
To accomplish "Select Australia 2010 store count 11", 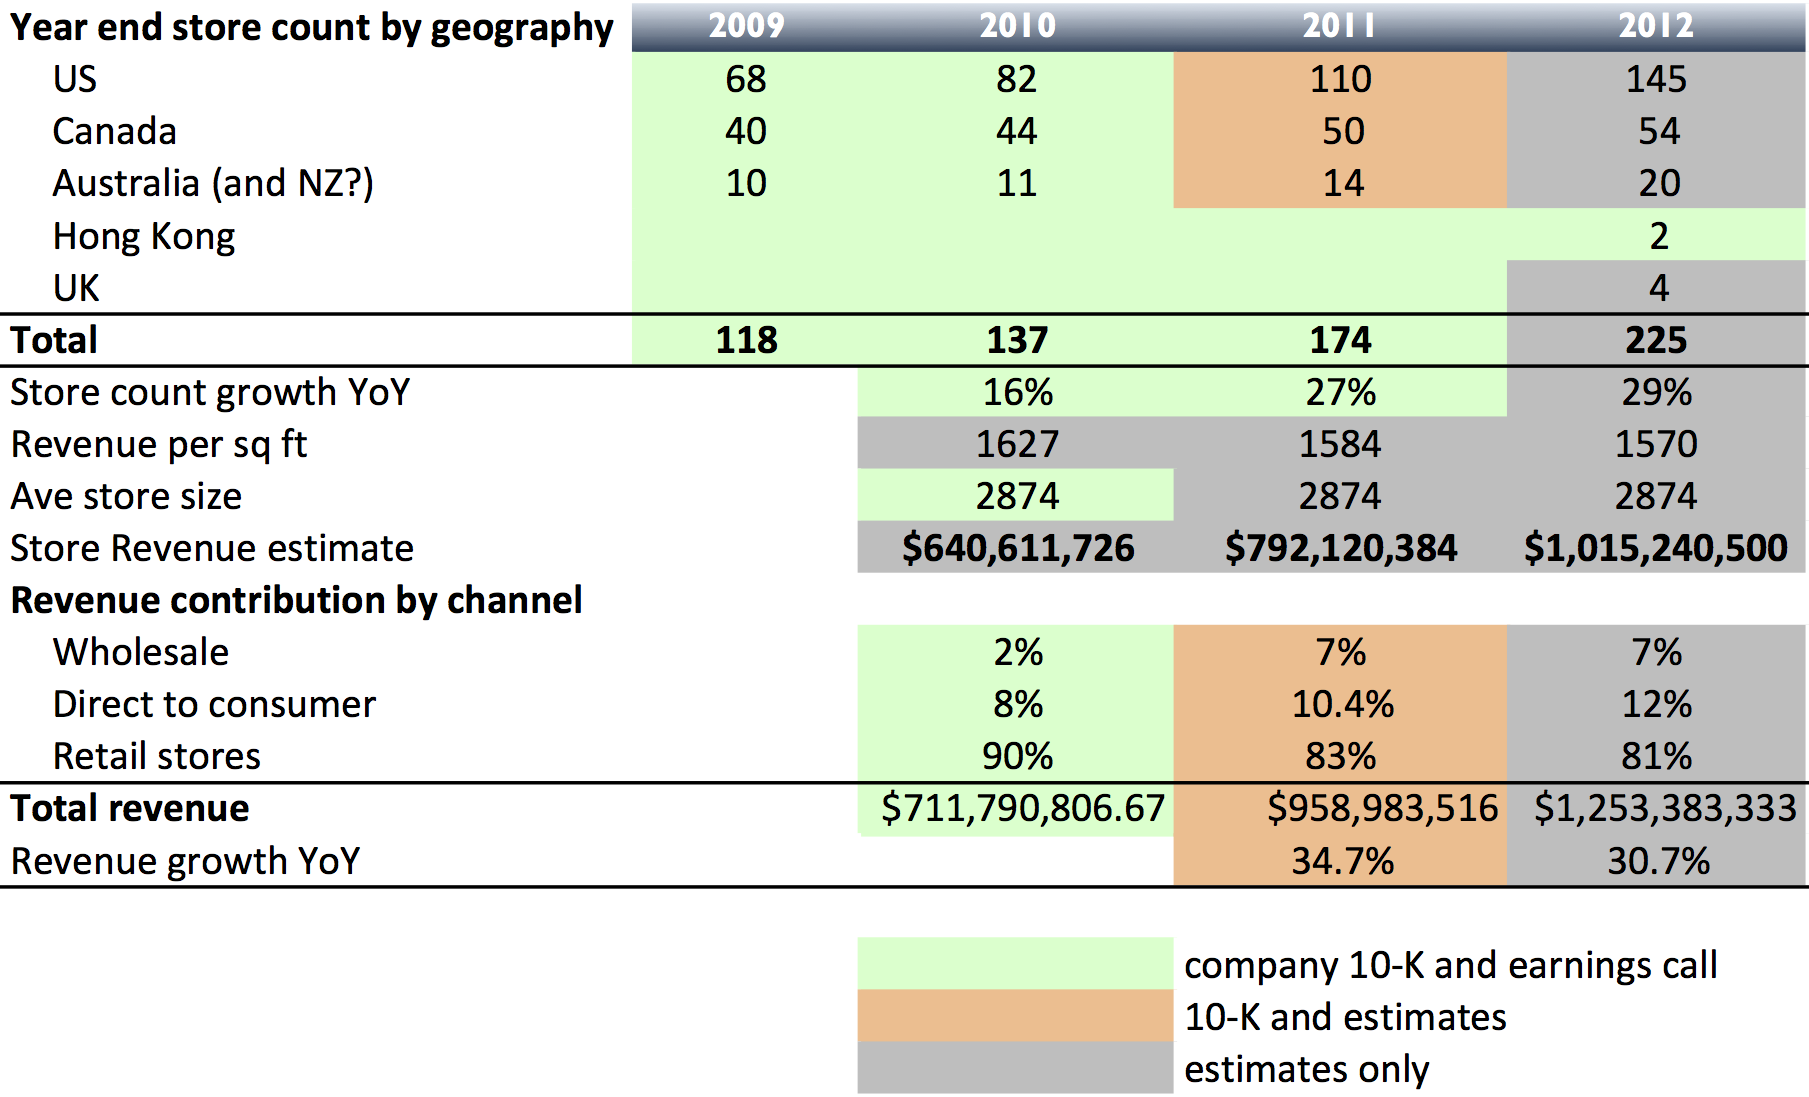I will pyautogui.click(x=1017, y=183).
